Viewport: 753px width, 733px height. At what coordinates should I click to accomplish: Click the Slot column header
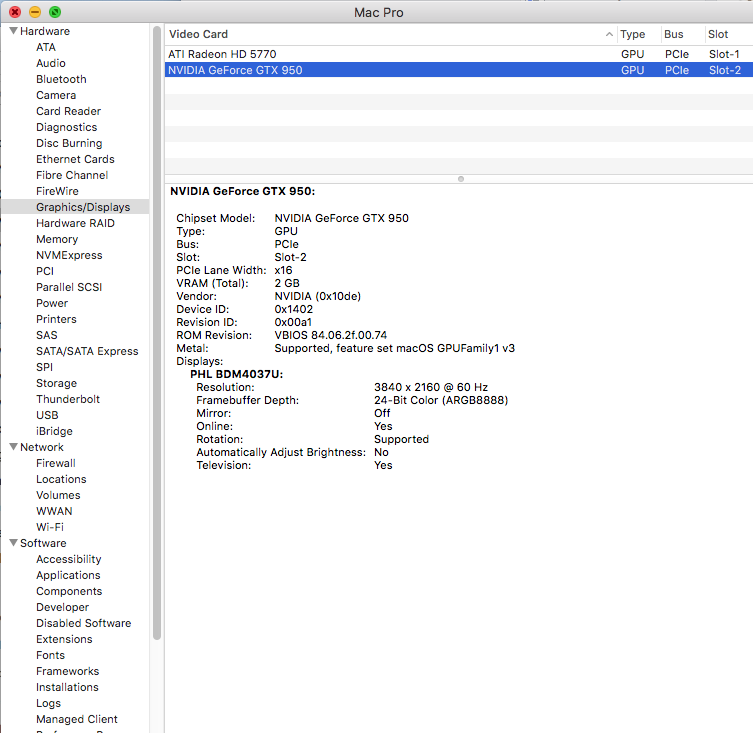click(729, 34)
